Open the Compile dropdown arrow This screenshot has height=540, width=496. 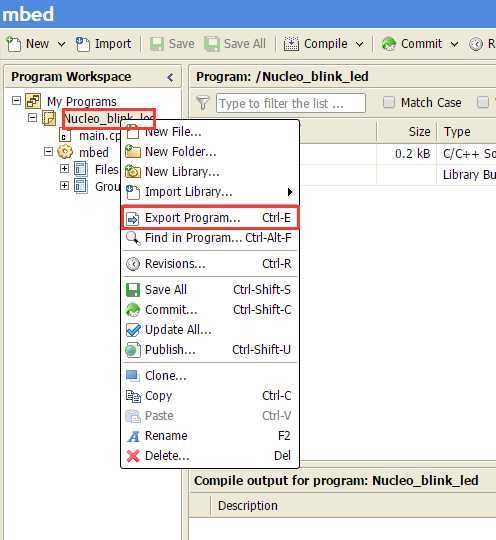tap(359, 44)
